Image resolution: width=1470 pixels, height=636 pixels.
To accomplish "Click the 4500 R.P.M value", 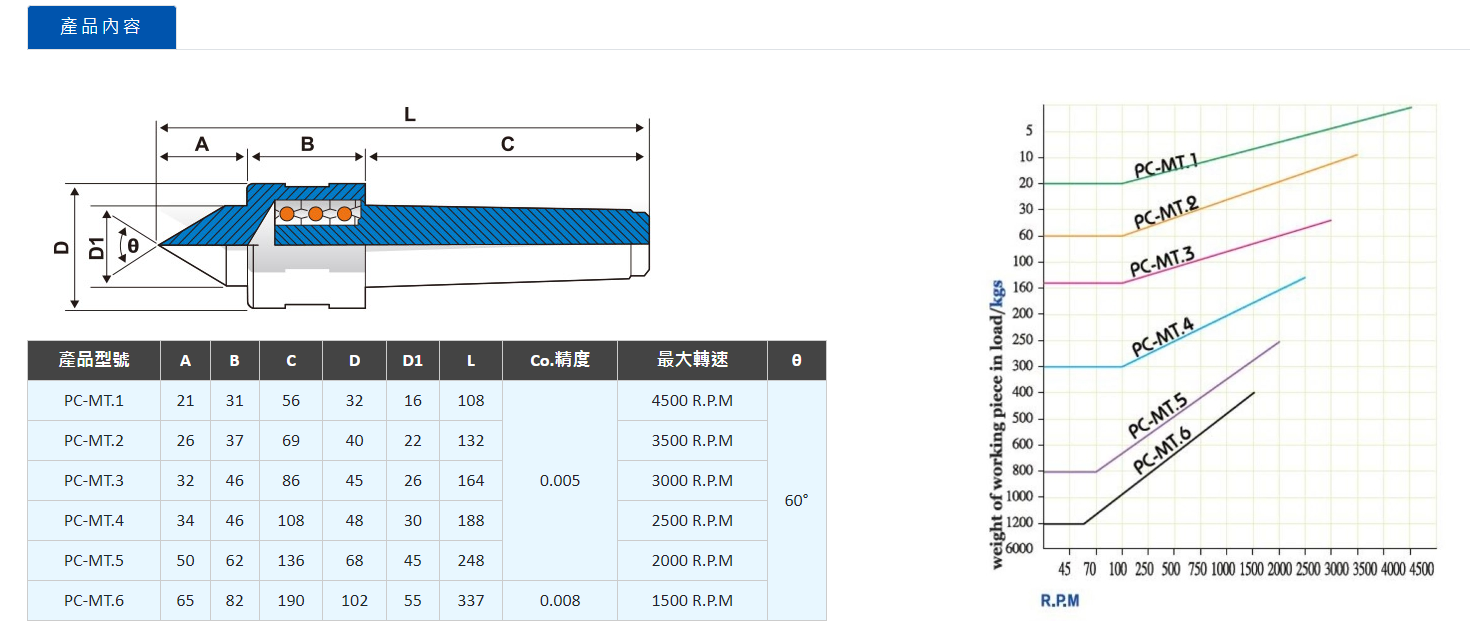I will (691, 400).
